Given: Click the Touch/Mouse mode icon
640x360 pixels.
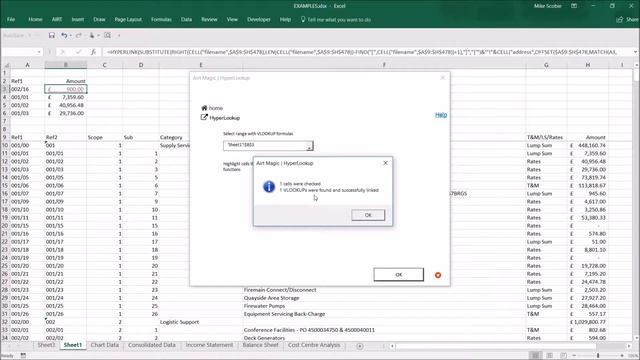Looking at the screenshot, I should [x=92, y=36].
